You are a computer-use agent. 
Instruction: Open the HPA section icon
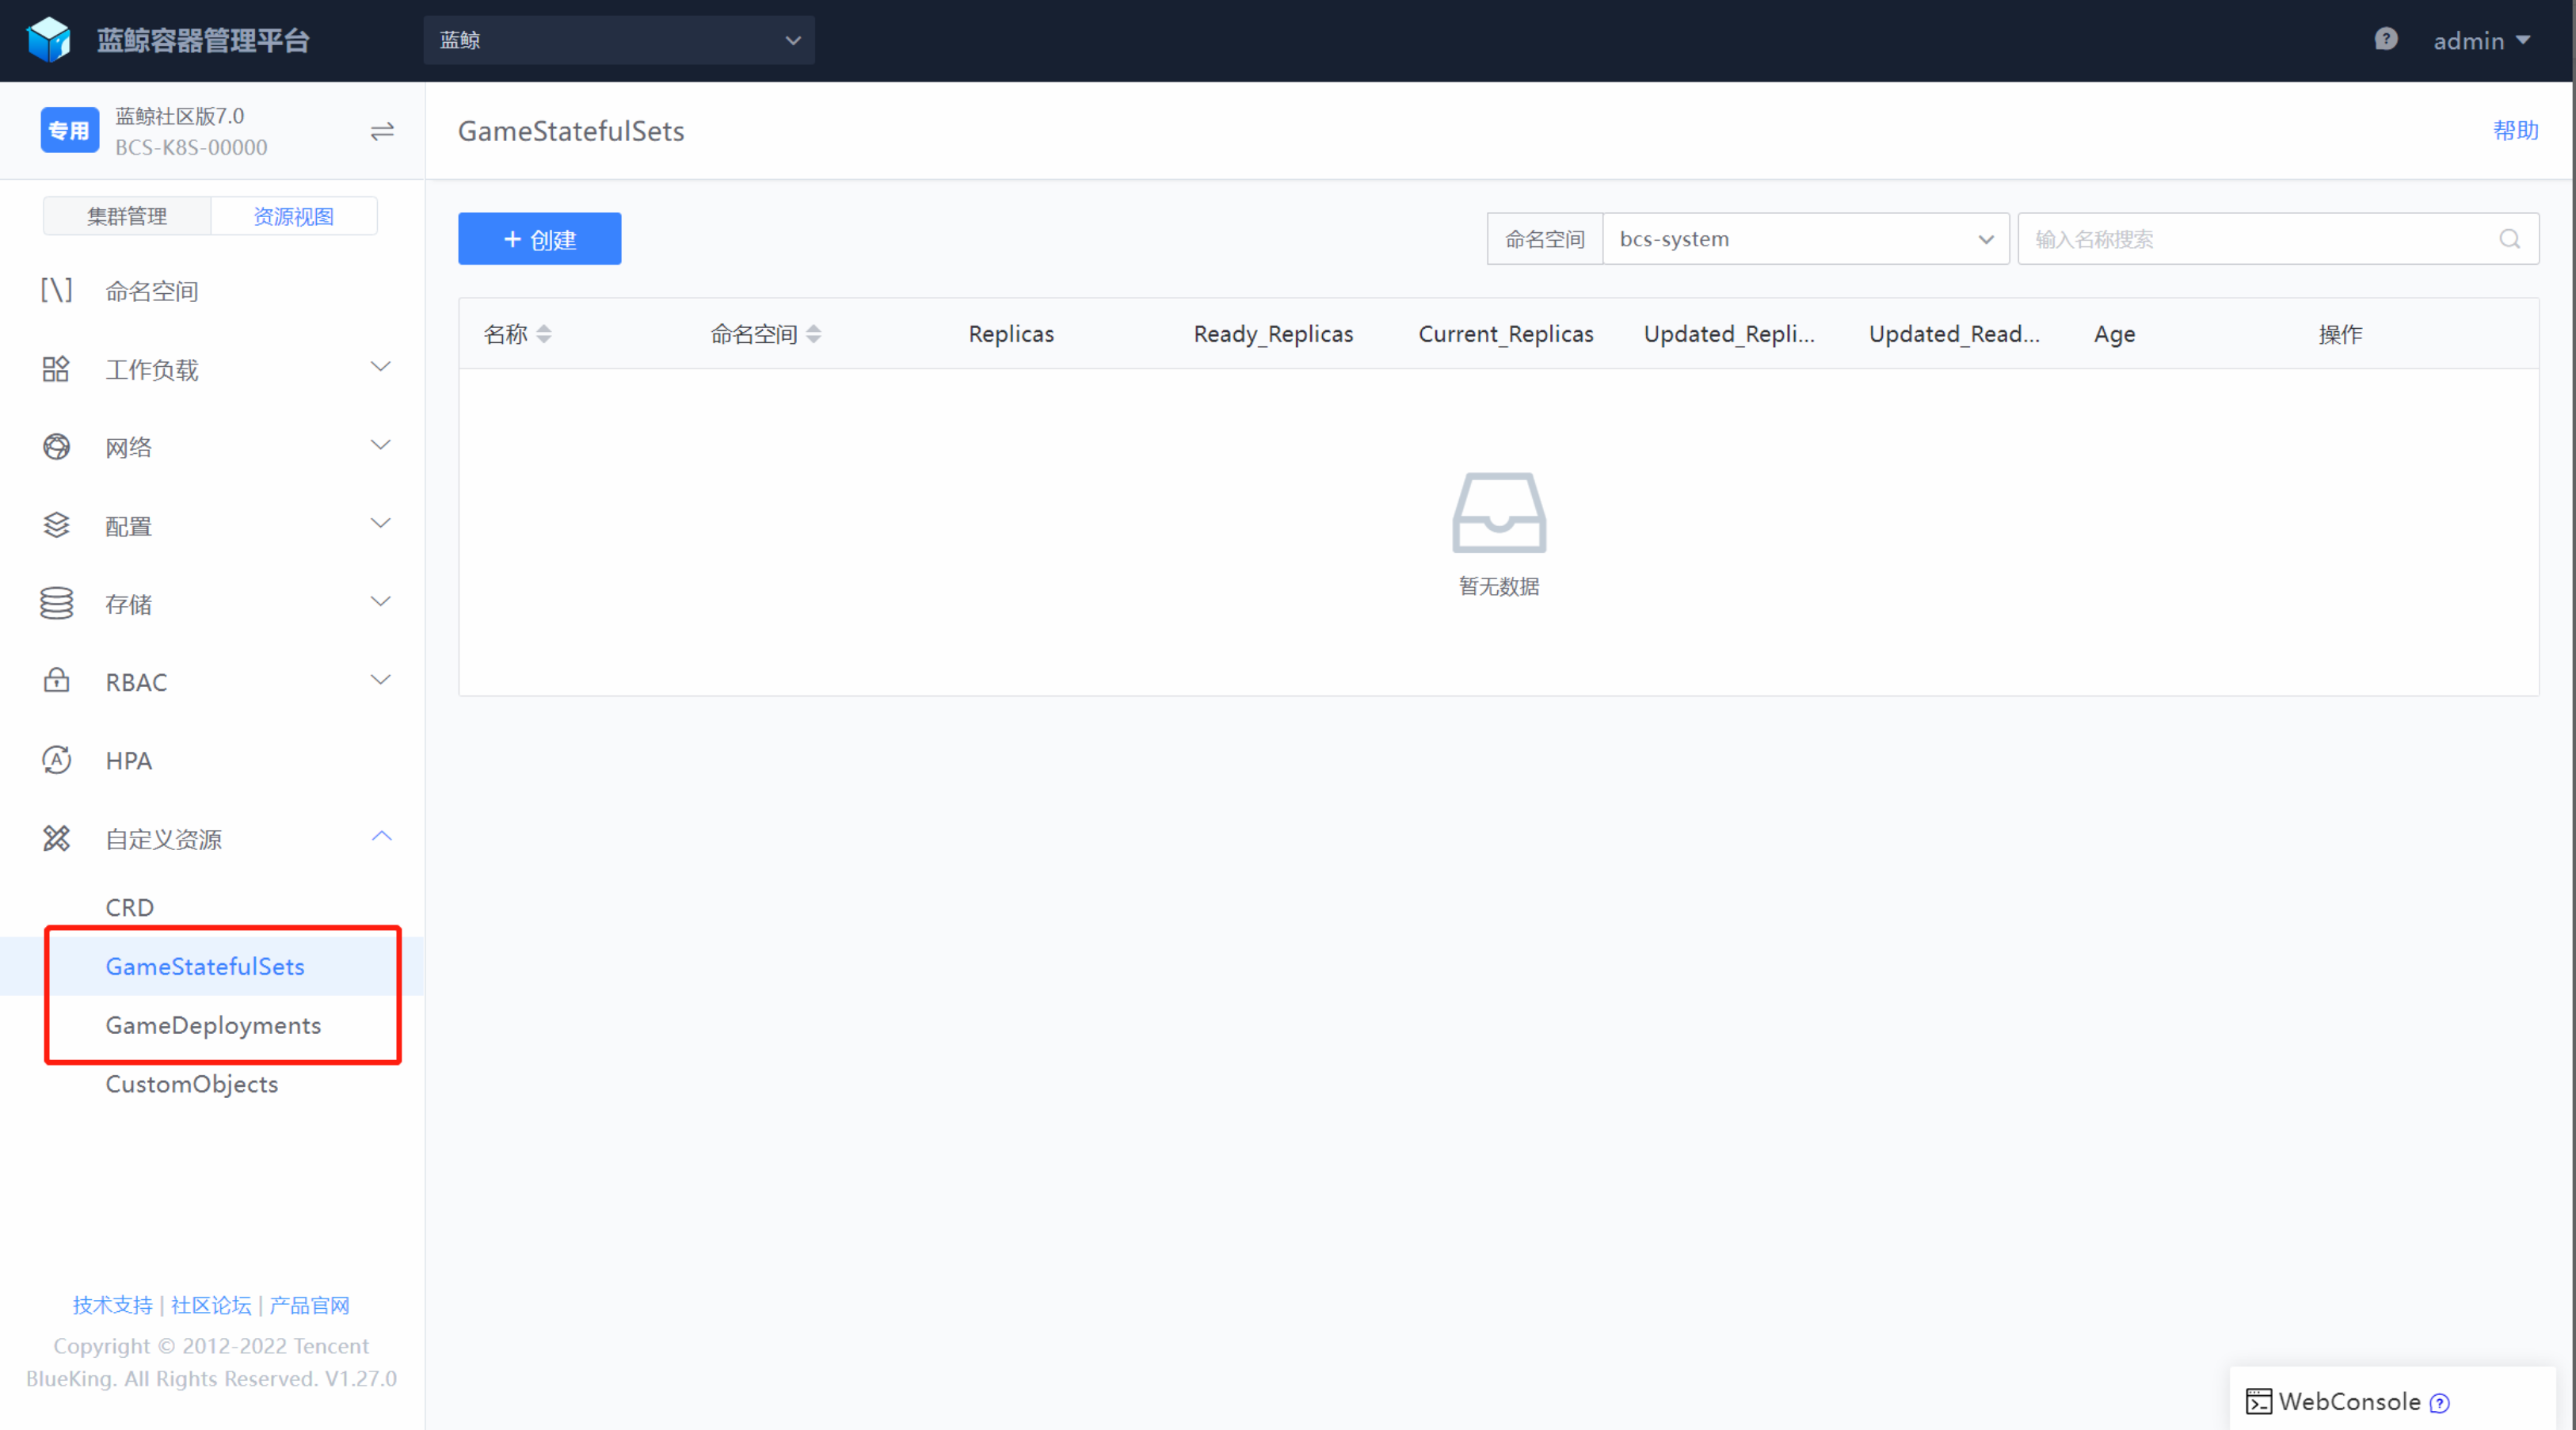pyautogui.click(x=57, y=760)
